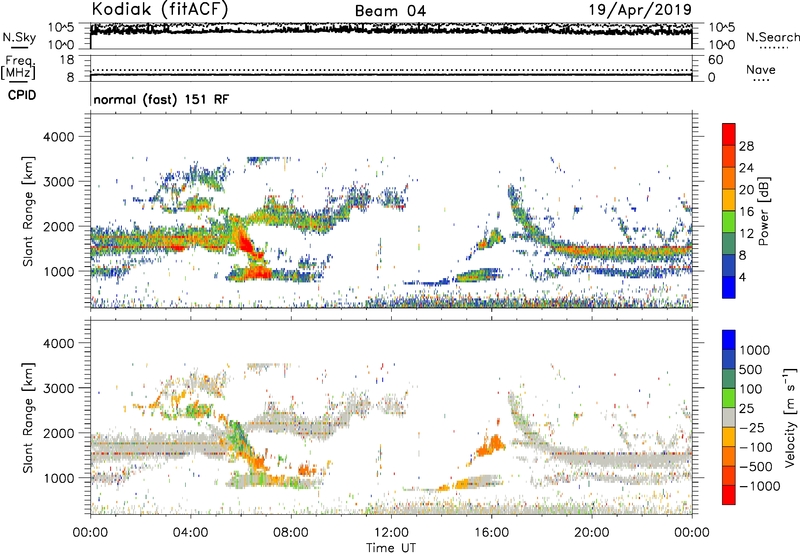800x554 pixels.
Task: Click the 'CPID' label
Action: [22, 95]
